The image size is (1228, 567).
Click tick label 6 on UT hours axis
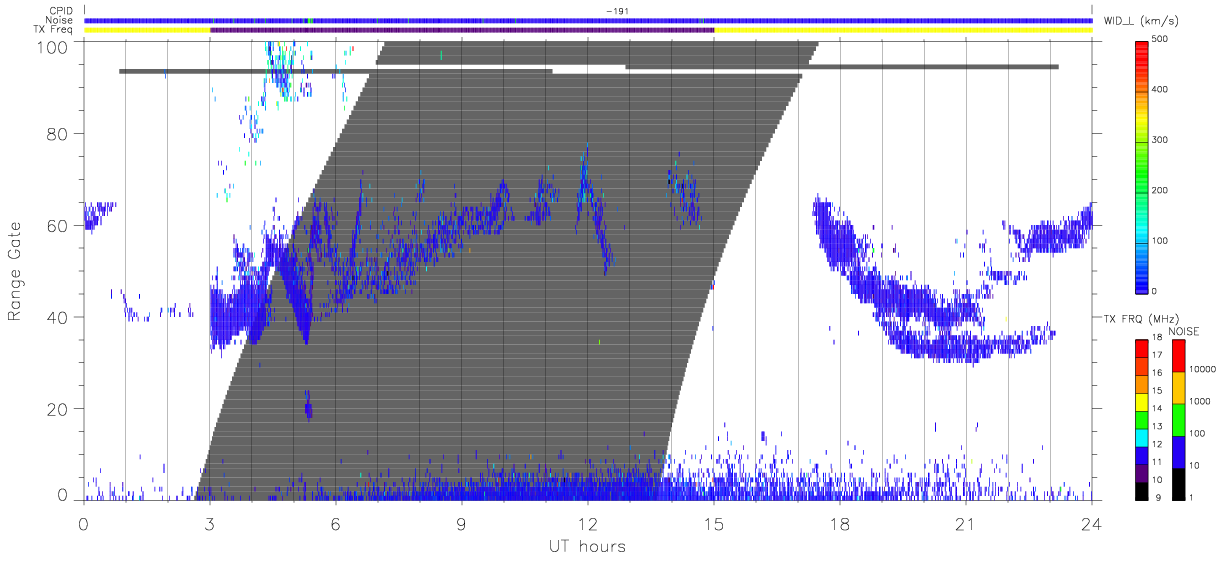[x=336, y=522]
